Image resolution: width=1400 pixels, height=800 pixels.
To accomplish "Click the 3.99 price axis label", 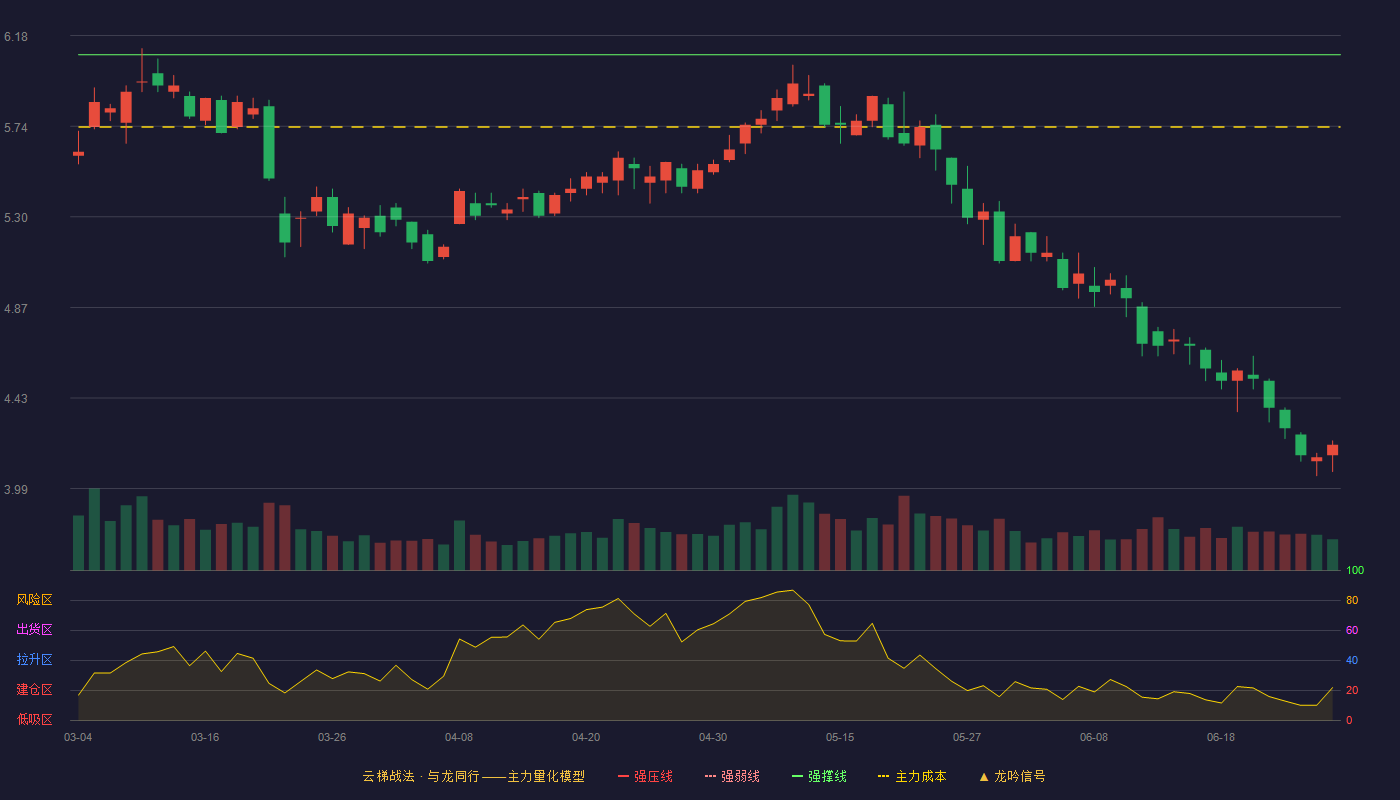I will coord(16,490).
